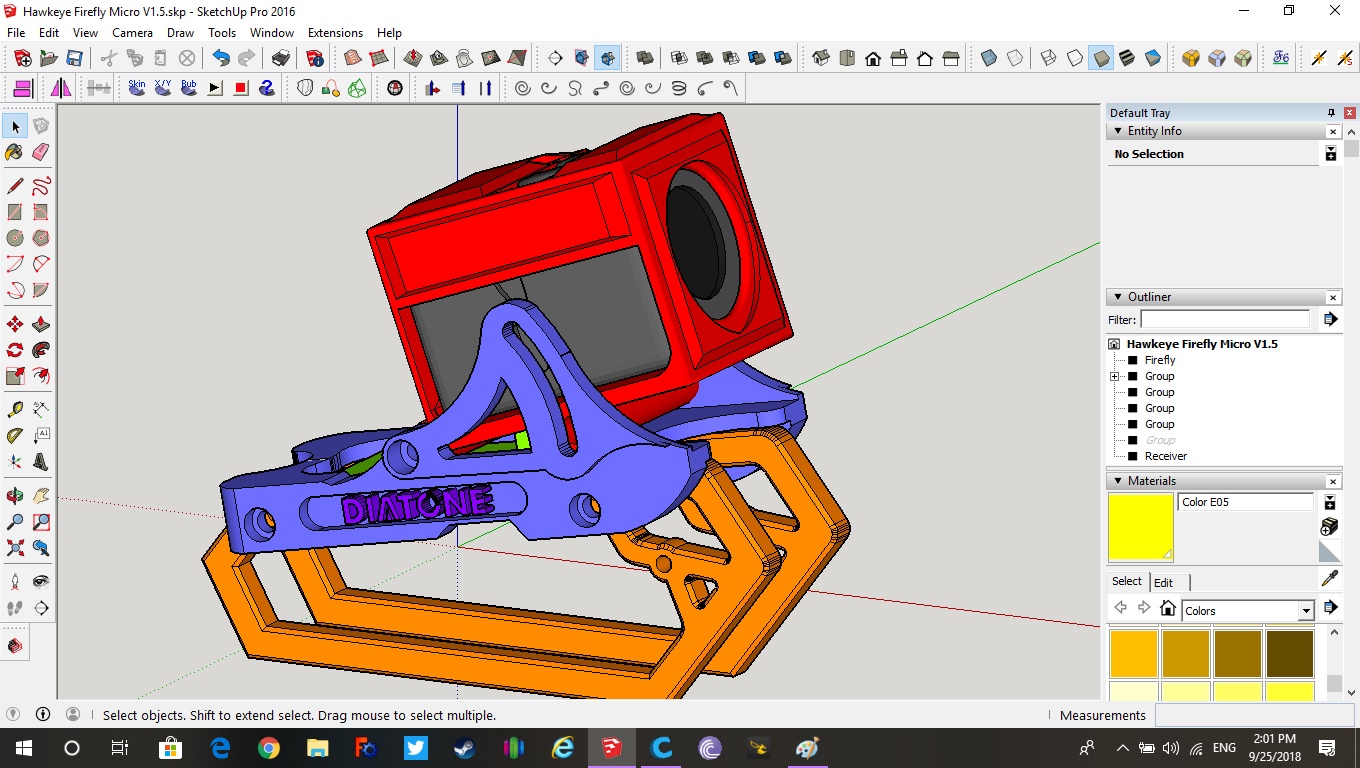Open the Colors library dropdown
This screenshot has width=1360, height=768.
point(1306,611)
